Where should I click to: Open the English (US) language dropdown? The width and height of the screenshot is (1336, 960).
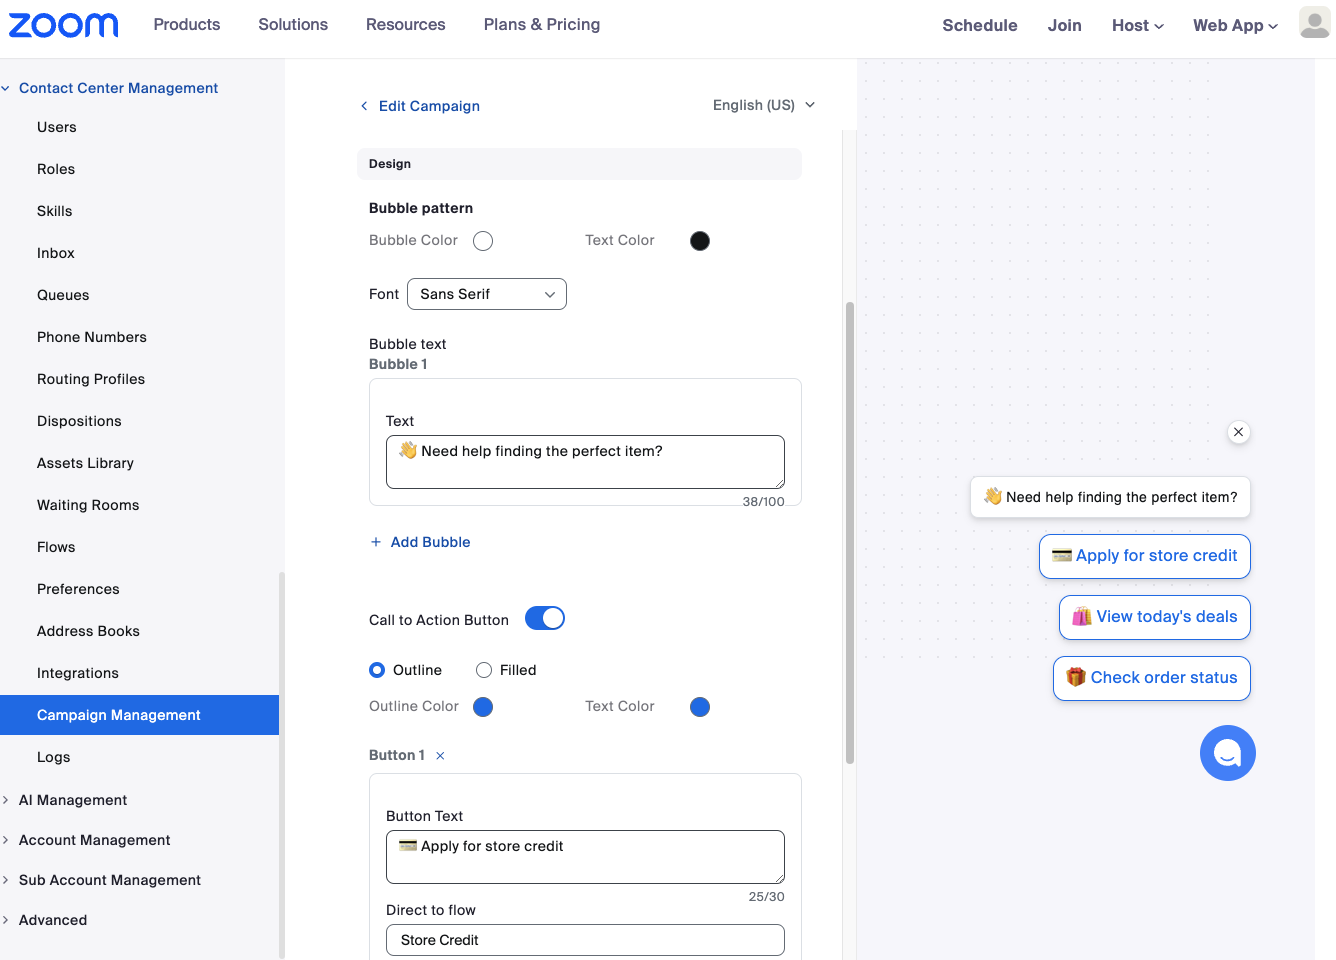pos(764,105)
